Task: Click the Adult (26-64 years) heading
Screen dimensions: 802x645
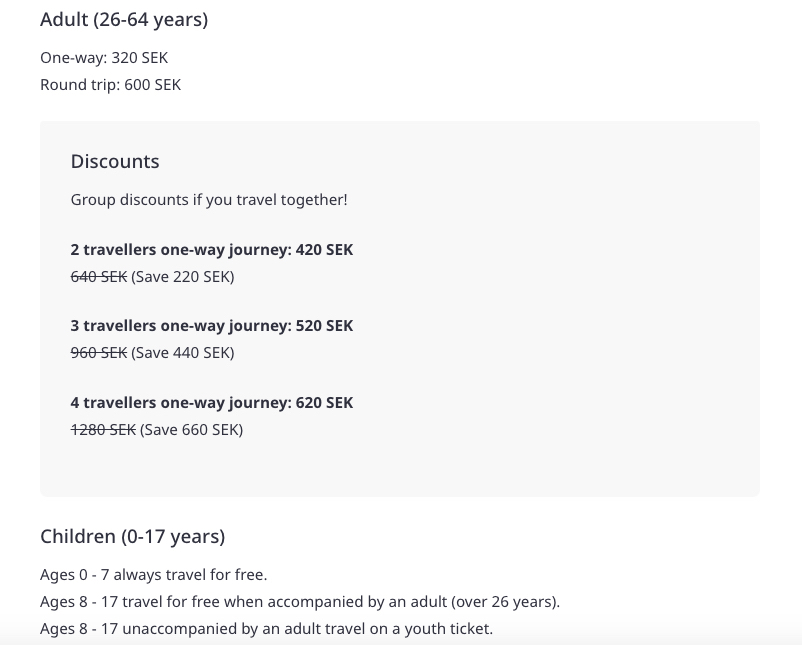Action: tap(124, 20)
